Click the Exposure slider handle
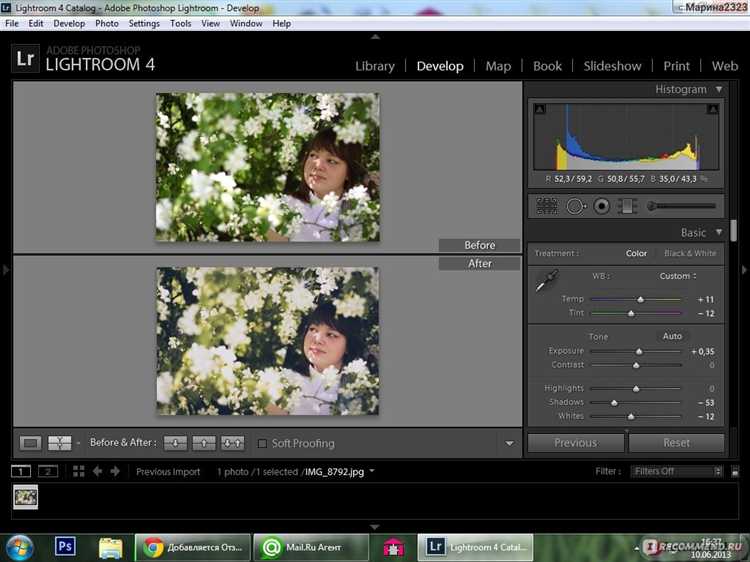The image size is (750, 562). [x=639, y=352]
